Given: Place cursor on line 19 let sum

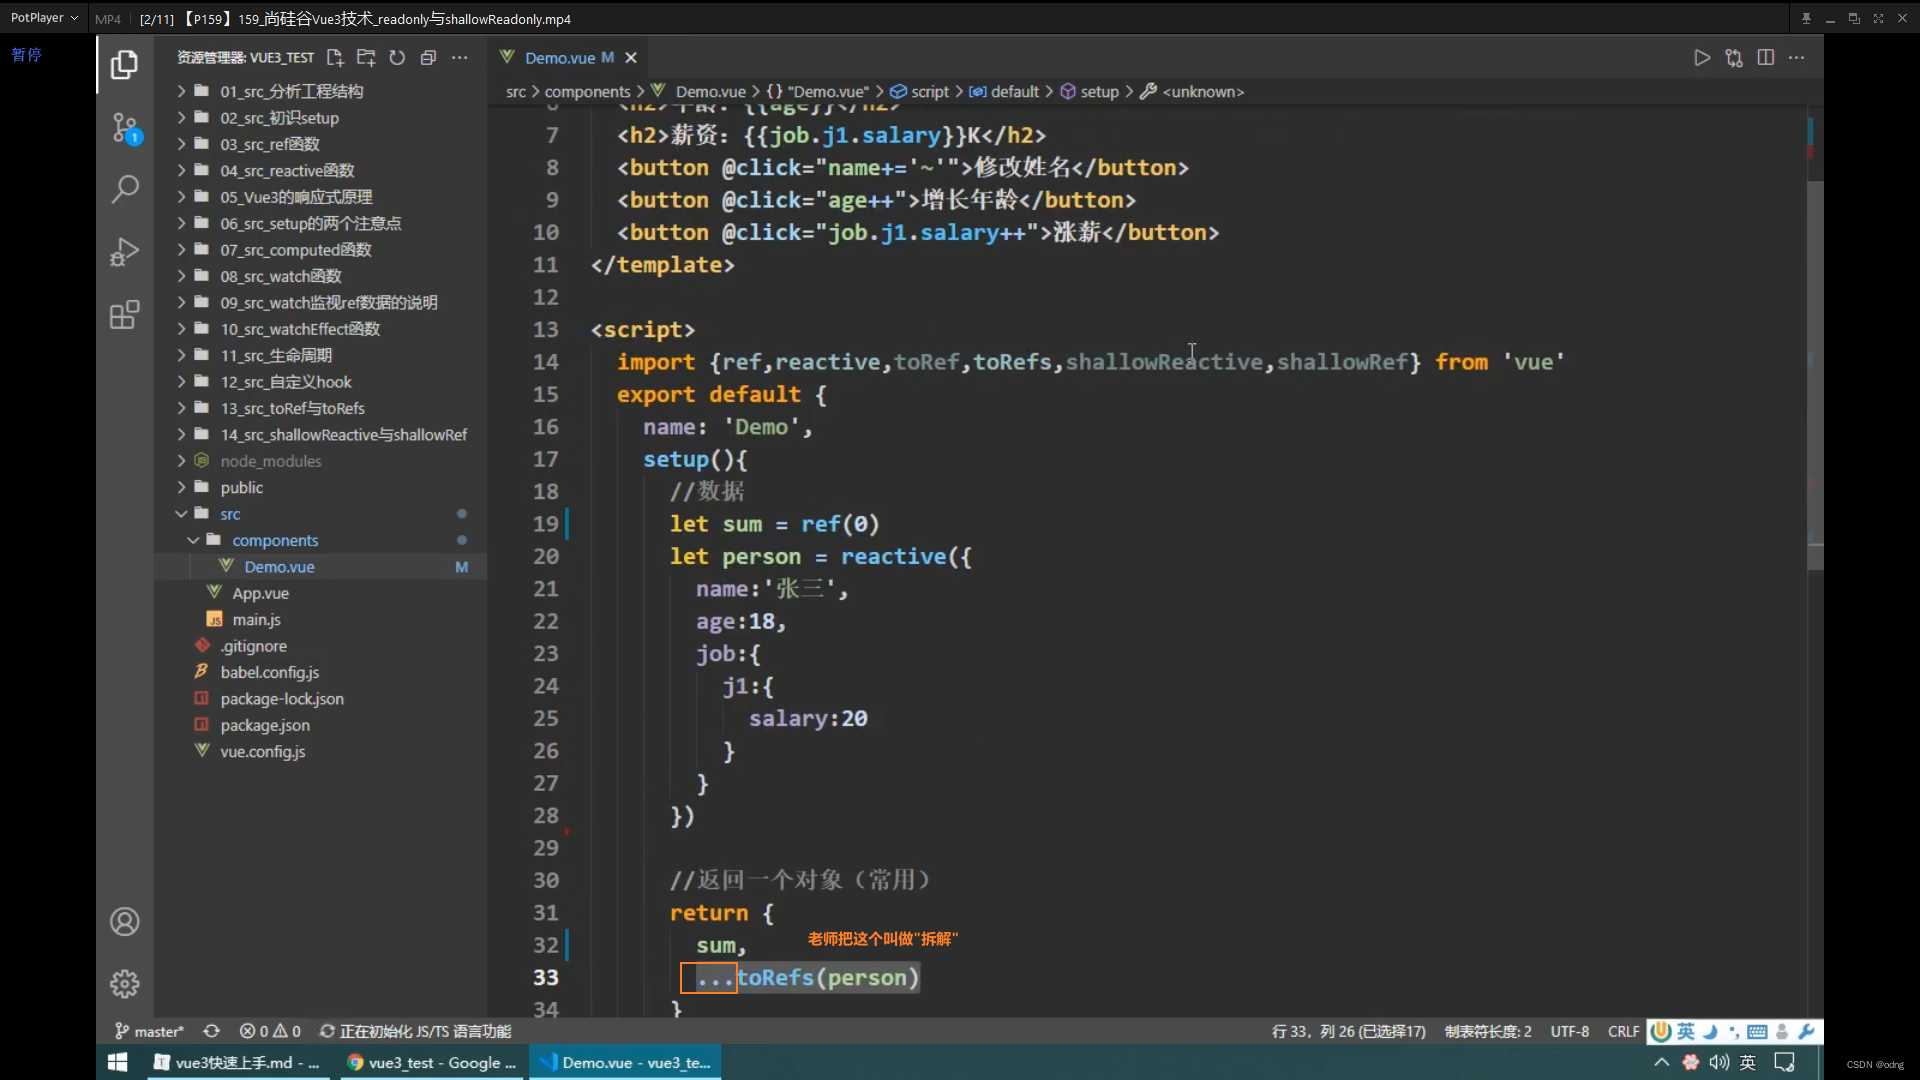Looking at the screenshot, I should coord(774,524).
